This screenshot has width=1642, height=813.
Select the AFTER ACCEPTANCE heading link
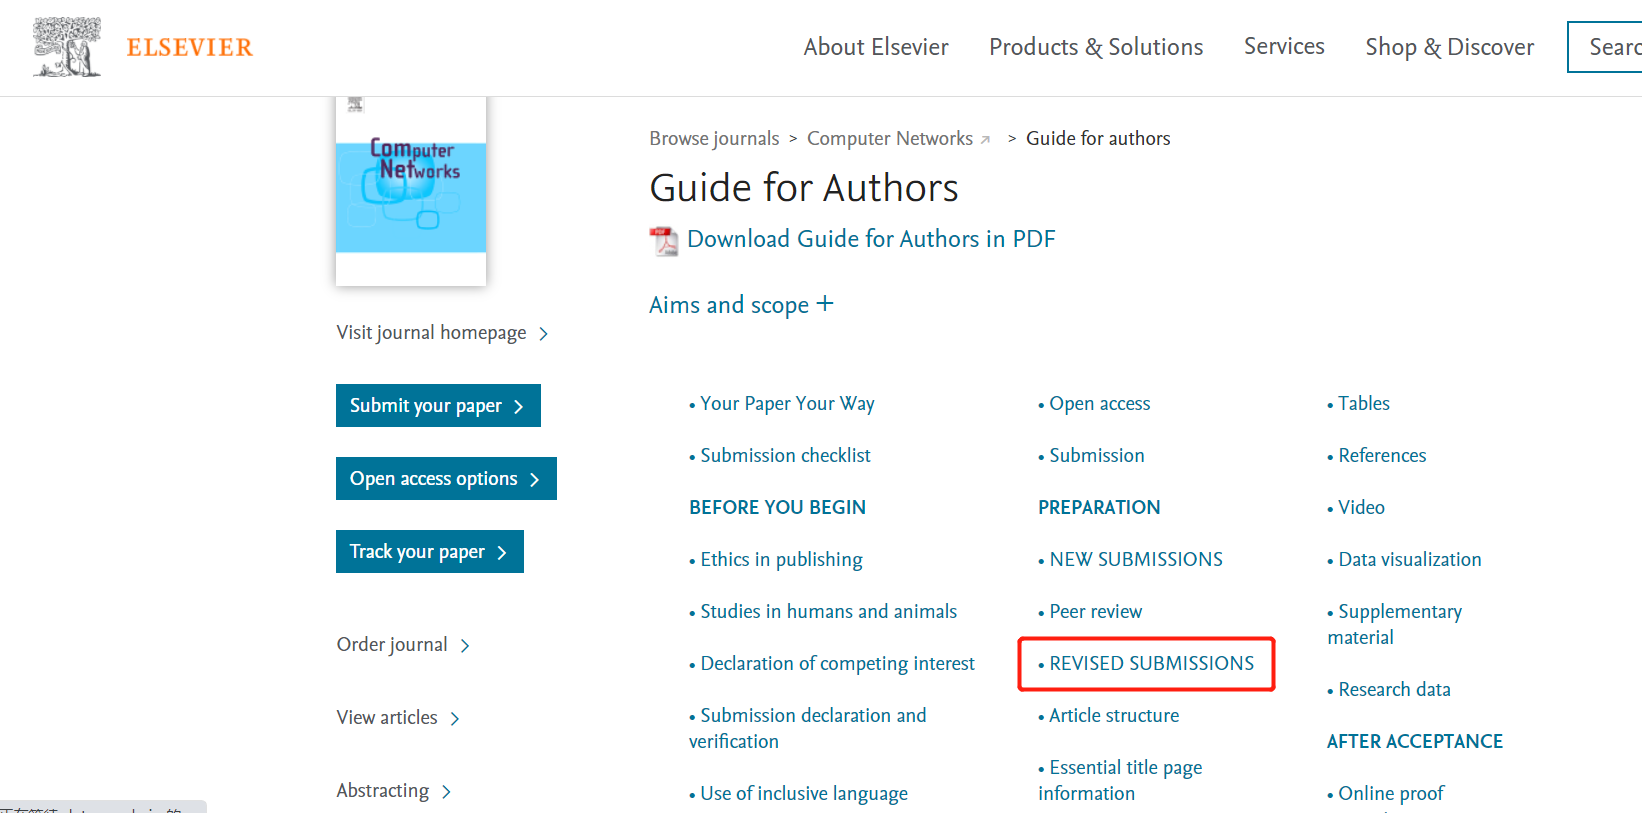click(x=1415, y=742)
